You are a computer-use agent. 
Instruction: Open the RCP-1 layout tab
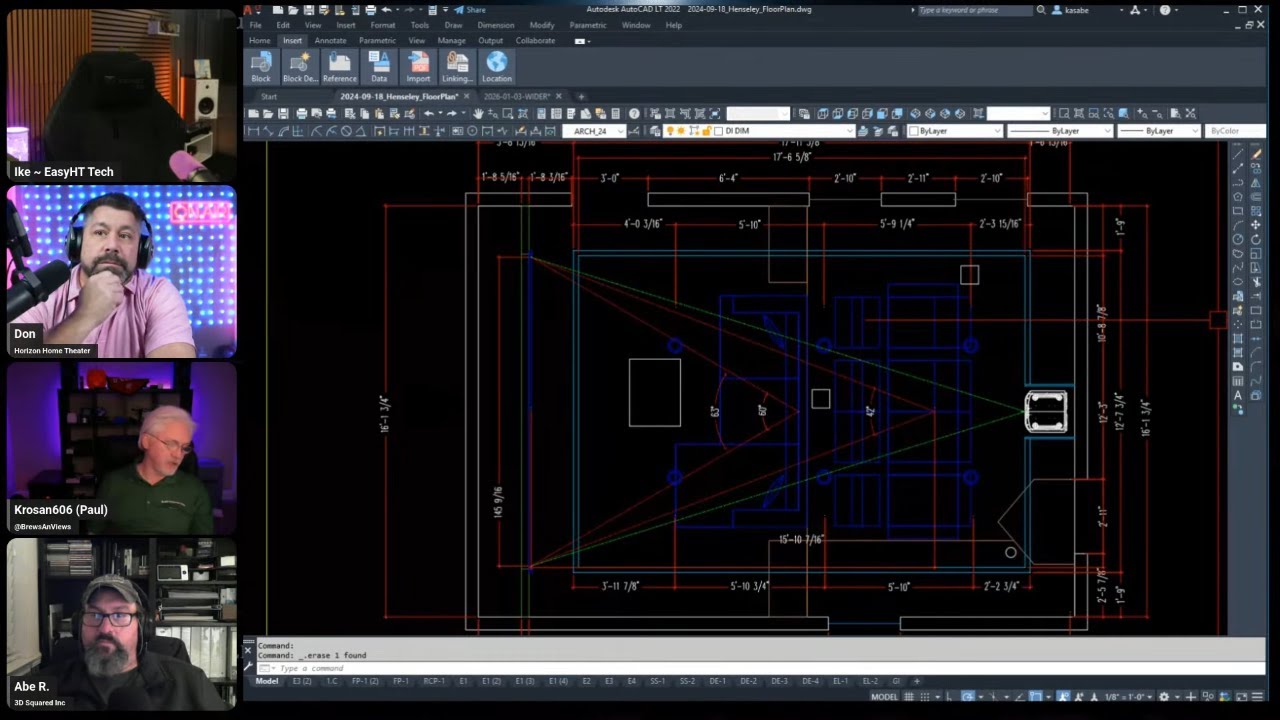(x=433, y=681)
